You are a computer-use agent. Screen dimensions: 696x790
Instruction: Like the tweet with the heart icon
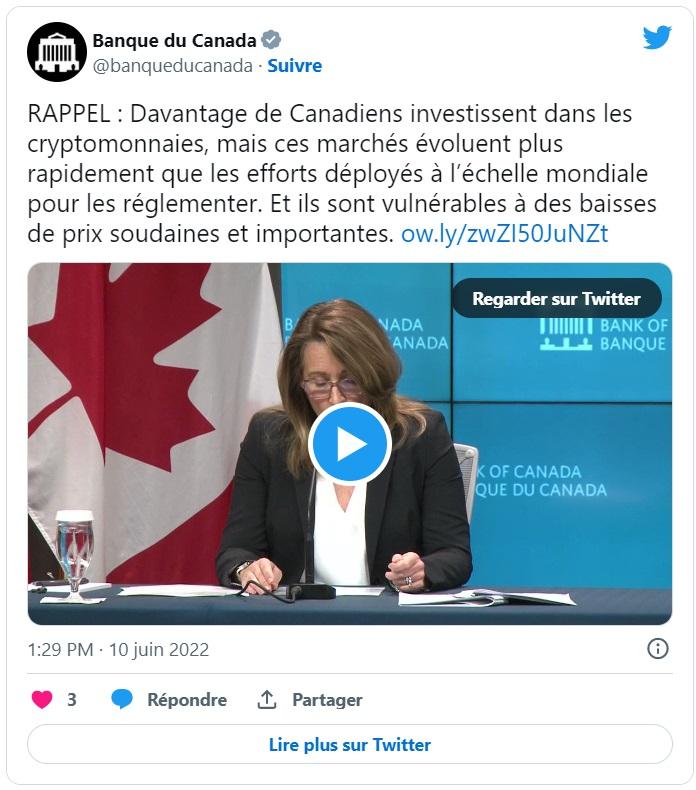click(42, 700)
